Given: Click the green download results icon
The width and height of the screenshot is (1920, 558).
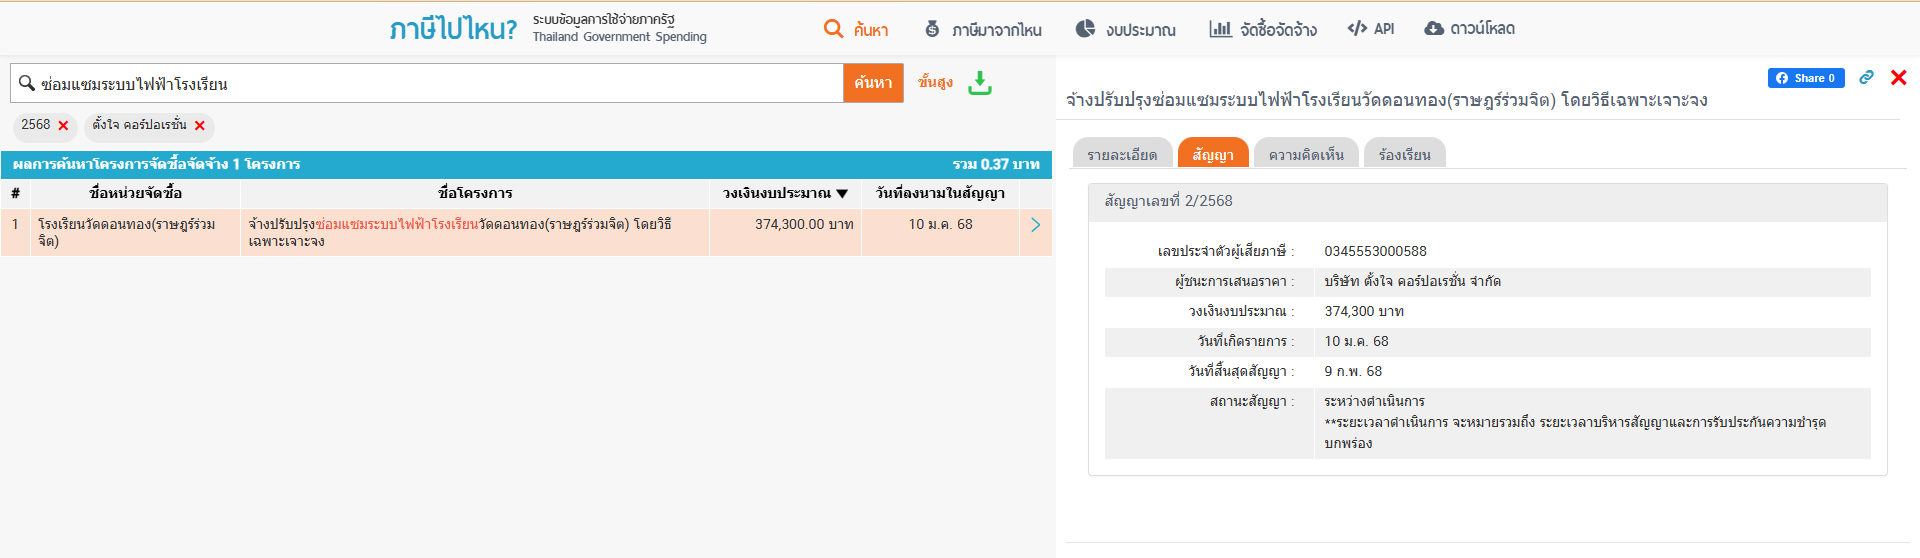Looking at the screenshot, I should [980, 83].
